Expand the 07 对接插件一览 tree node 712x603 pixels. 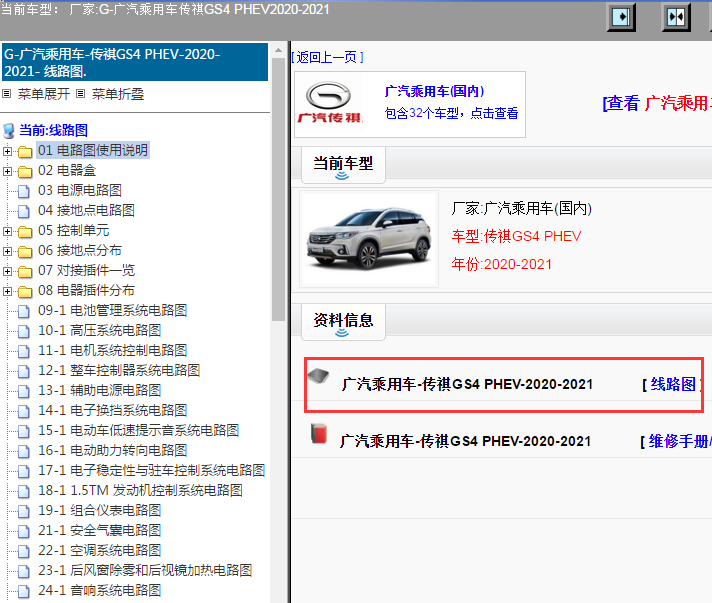pos(7,271)
